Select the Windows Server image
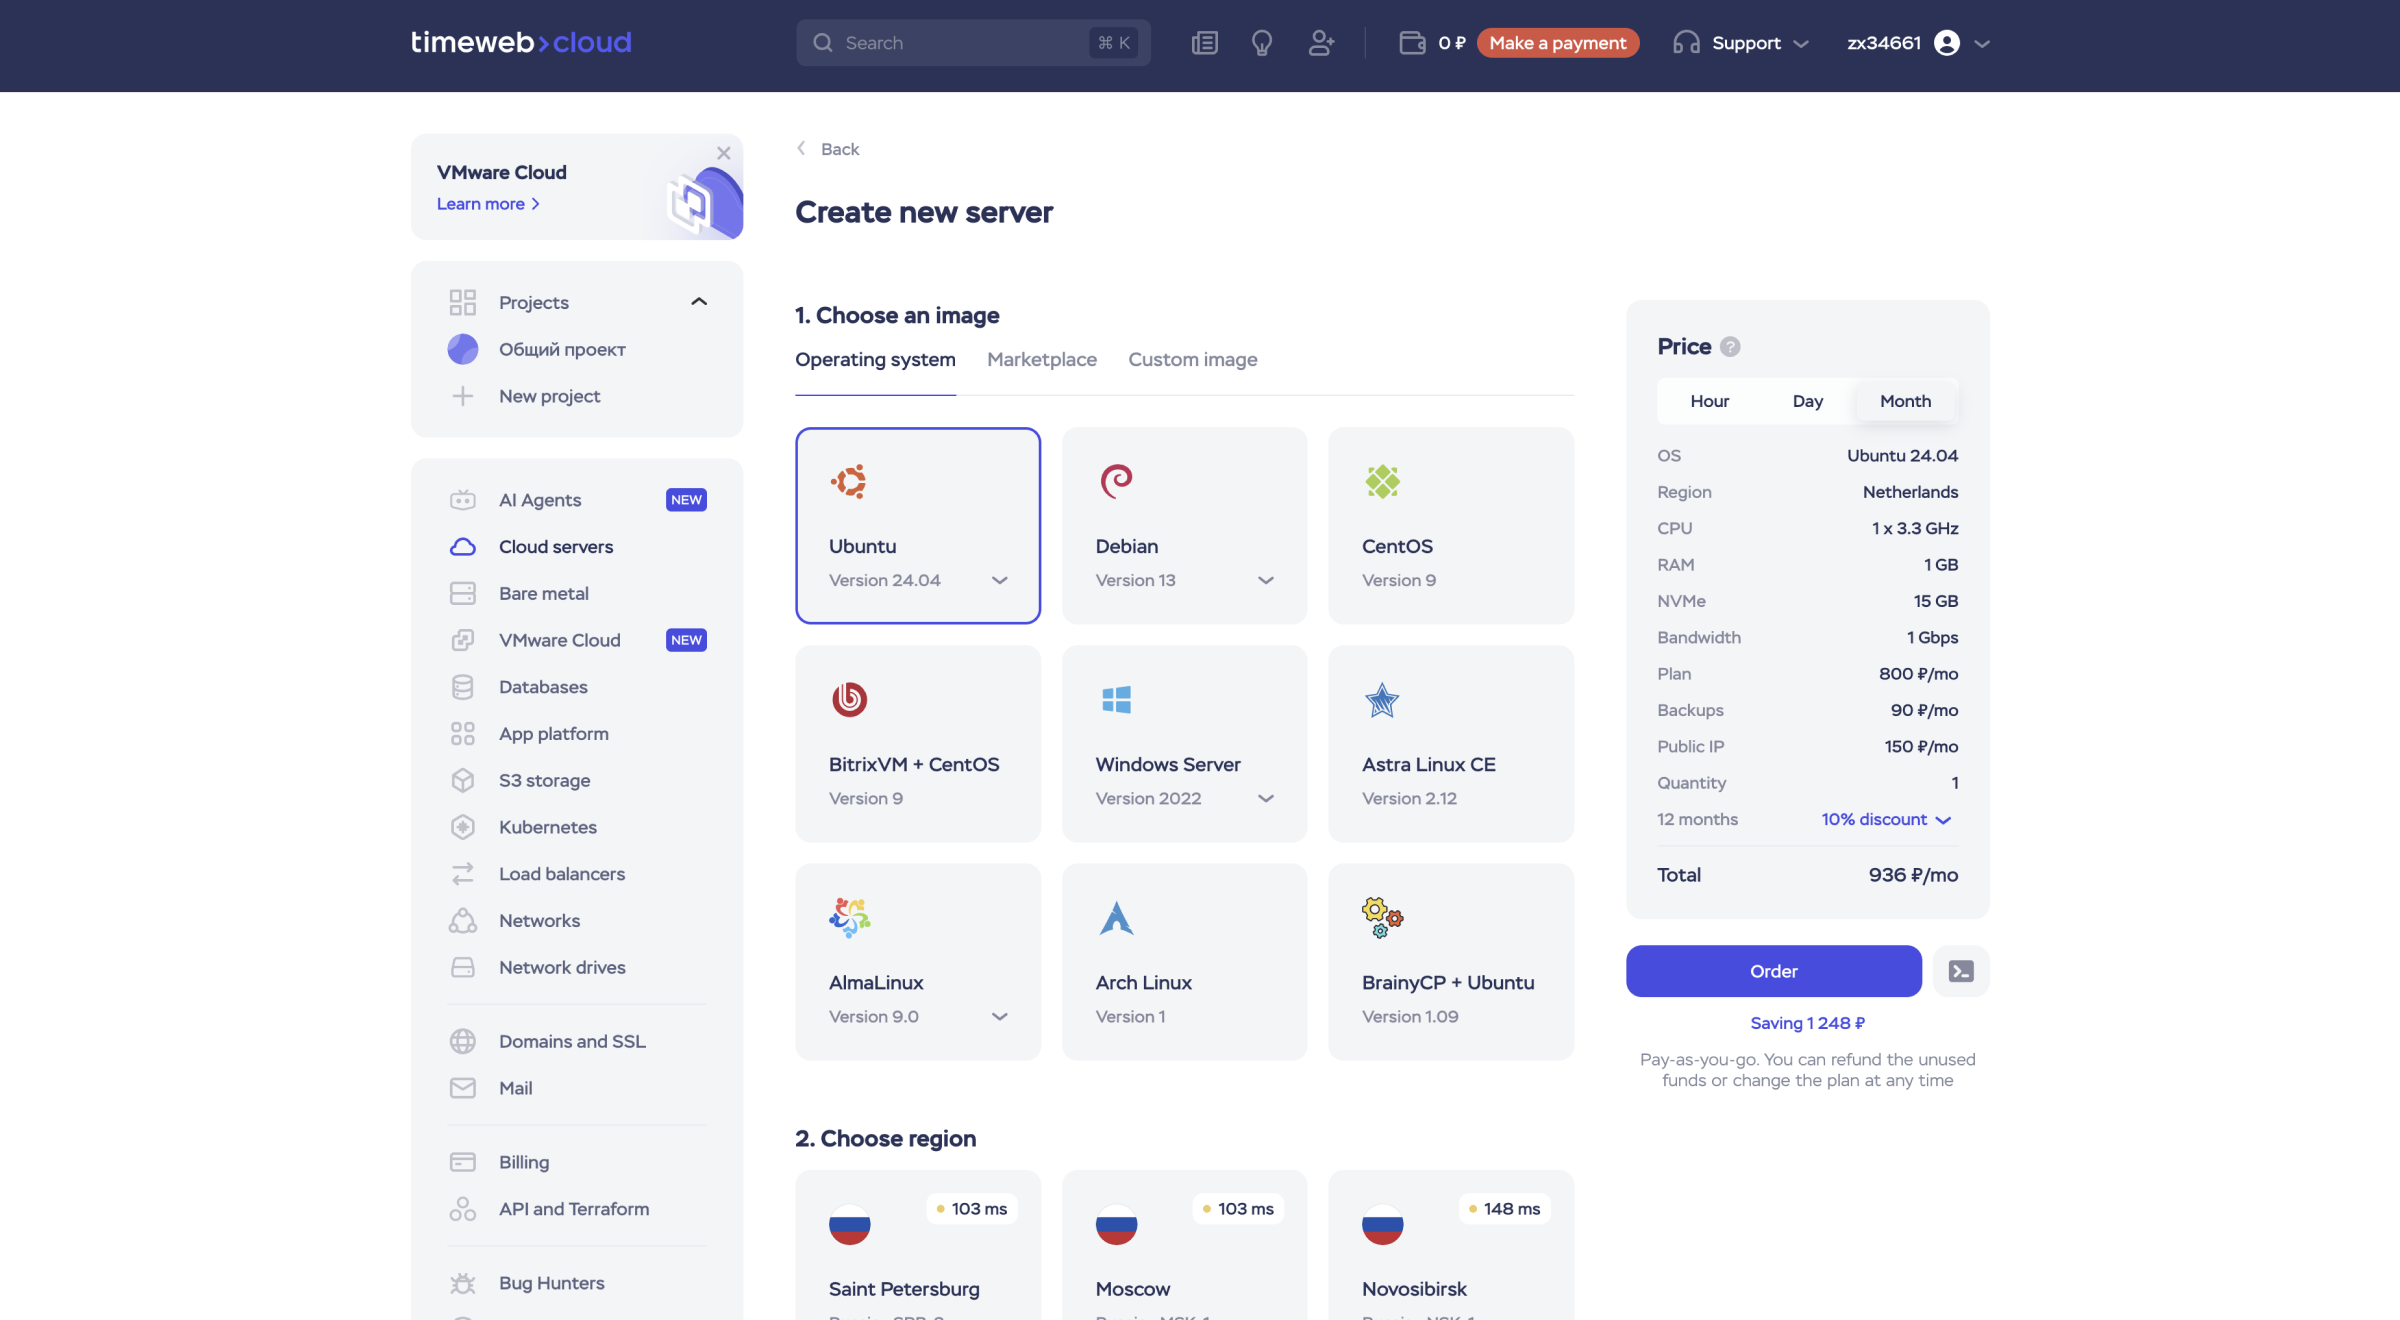The height and width of the screenshot is (1320, 2400). click(1184, 744)
